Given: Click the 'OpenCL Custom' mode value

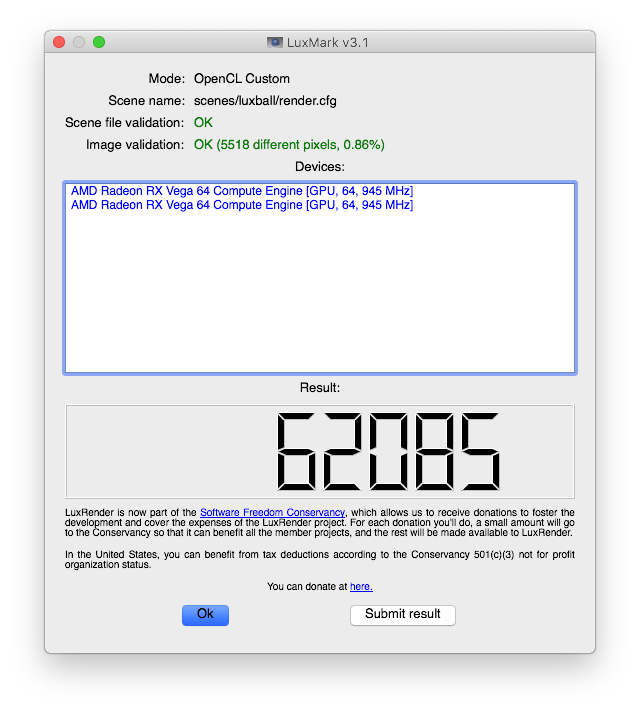Looking at the screenshot, I should point(242,79).
